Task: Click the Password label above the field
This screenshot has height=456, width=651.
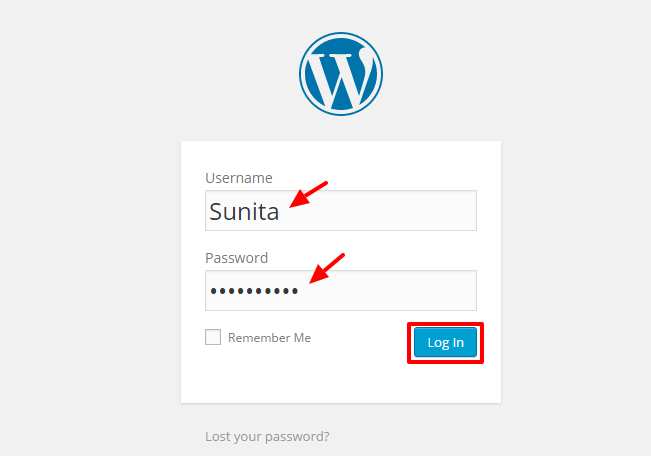Action: tap(237, 258)
